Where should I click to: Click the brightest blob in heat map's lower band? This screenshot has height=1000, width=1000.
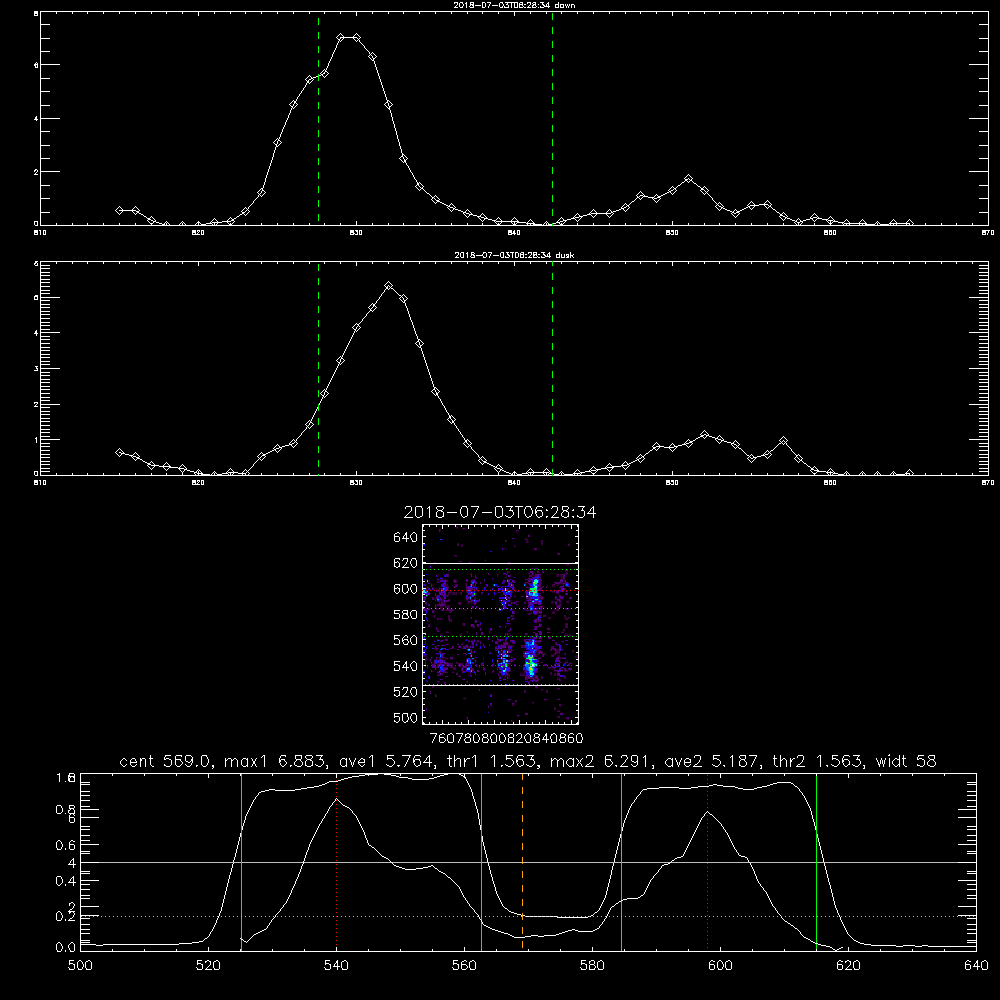click(x=531, y=663)
